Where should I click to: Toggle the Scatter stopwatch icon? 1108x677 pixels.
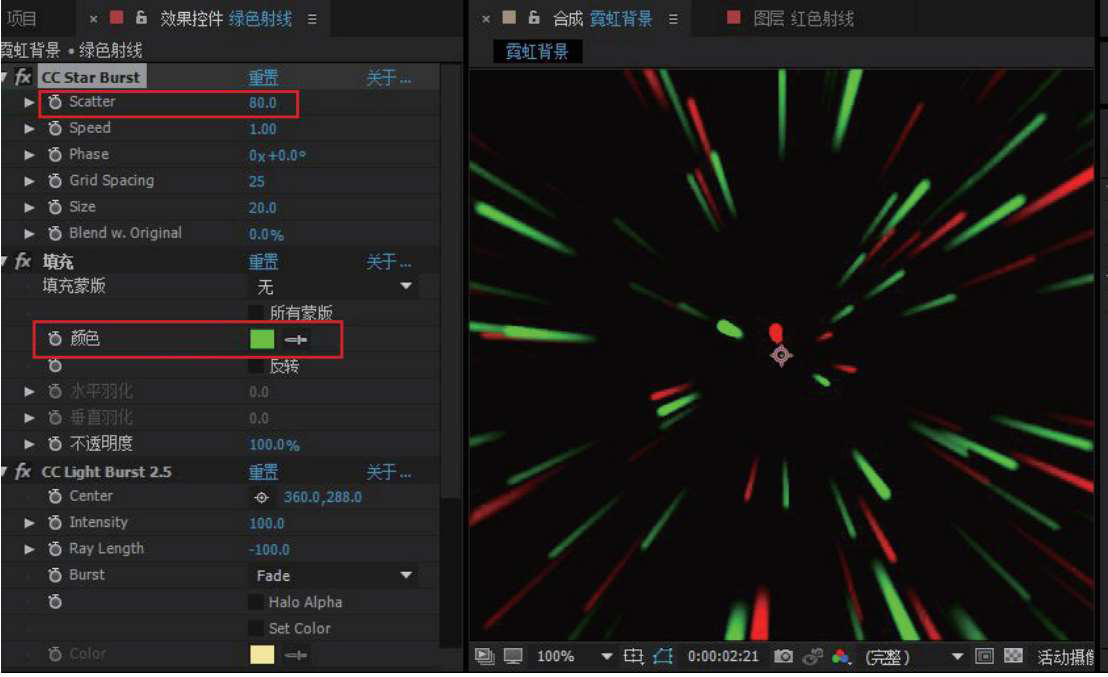55,102
